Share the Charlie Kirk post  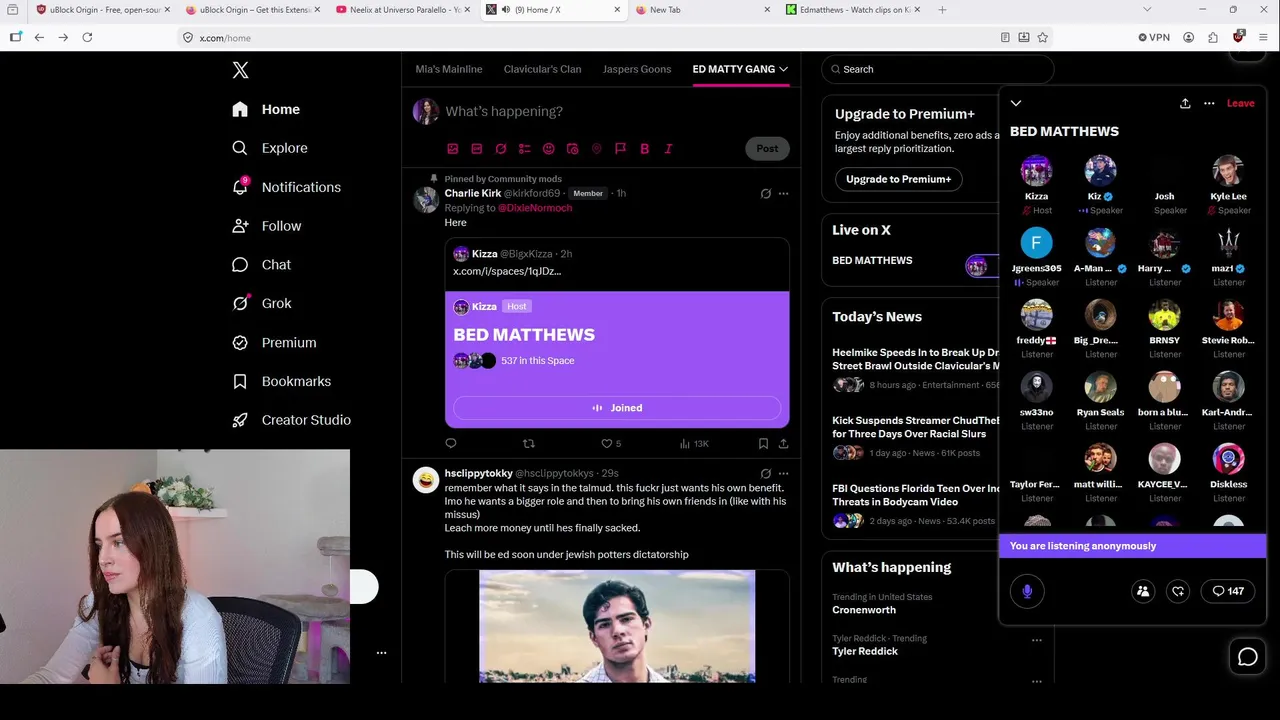point(783,443)
